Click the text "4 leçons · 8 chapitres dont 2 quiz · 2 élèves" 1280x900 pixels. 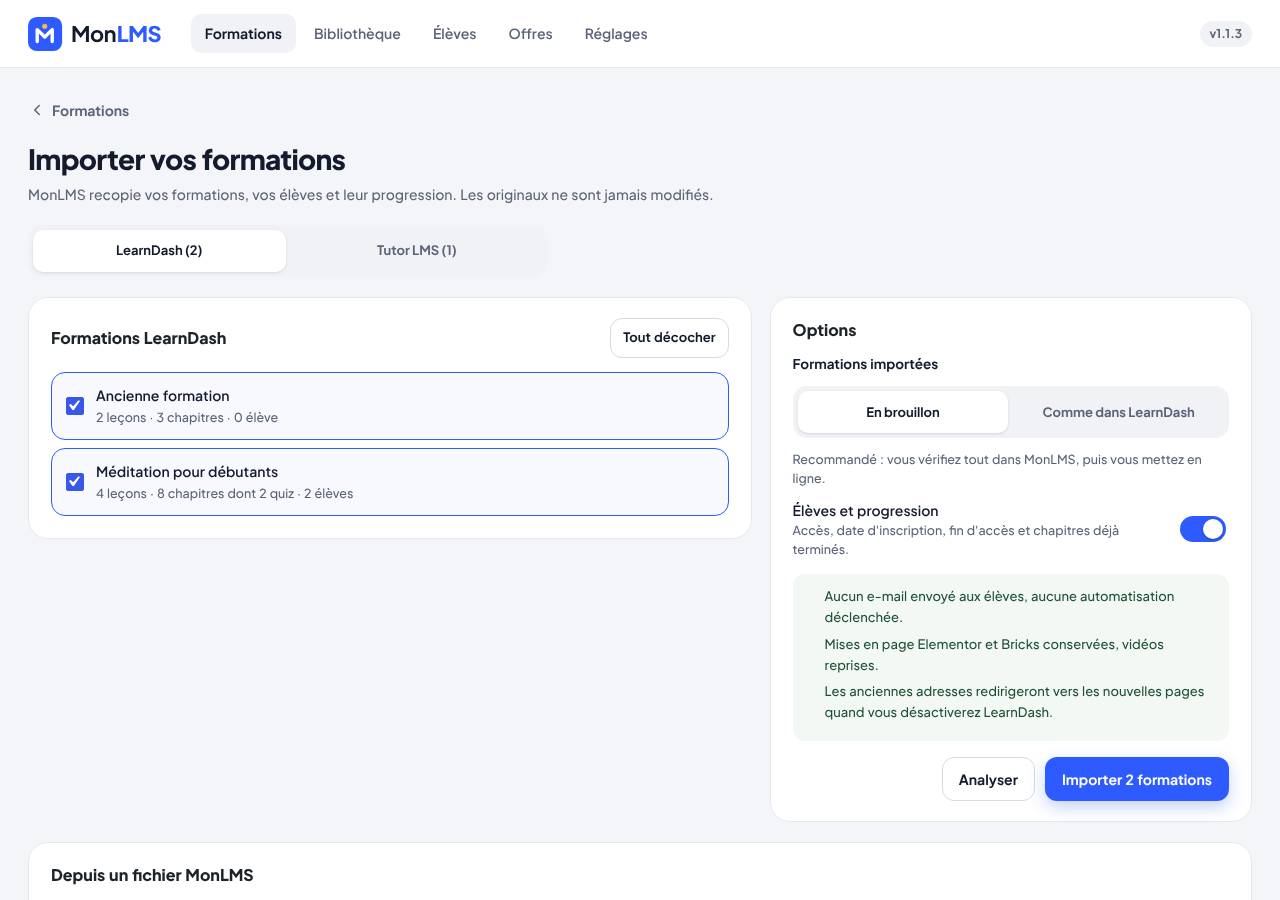(x=225, y=494)
